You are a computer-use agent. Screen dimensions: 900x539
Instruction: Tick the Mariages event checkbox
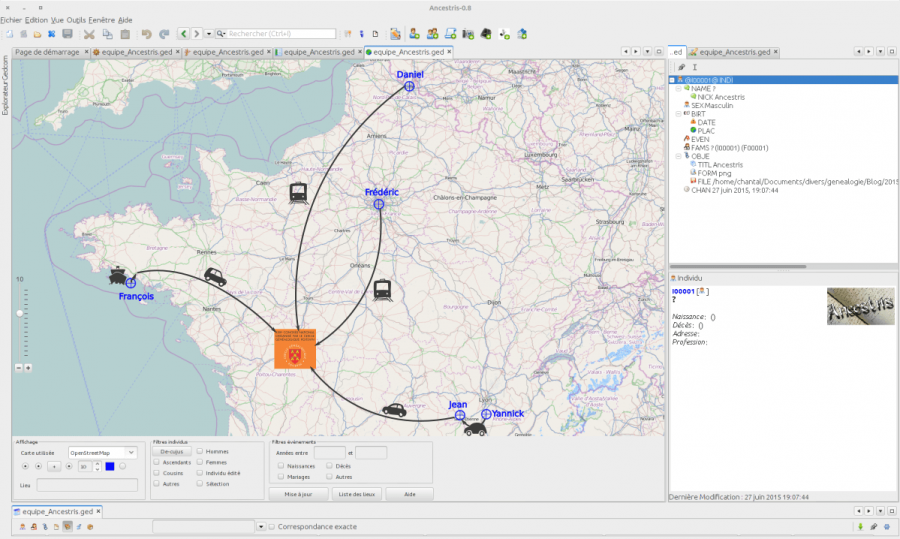[281, 476]
